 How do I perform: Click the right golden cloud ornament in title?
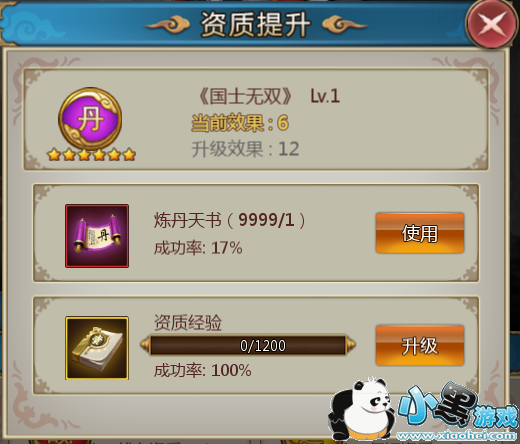click(x=345, y=25)
